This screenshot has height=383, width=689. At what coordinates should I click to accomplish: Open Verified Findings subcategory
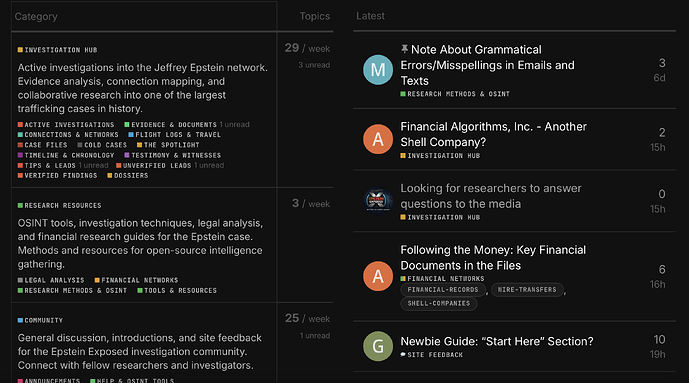coord(58,176)
